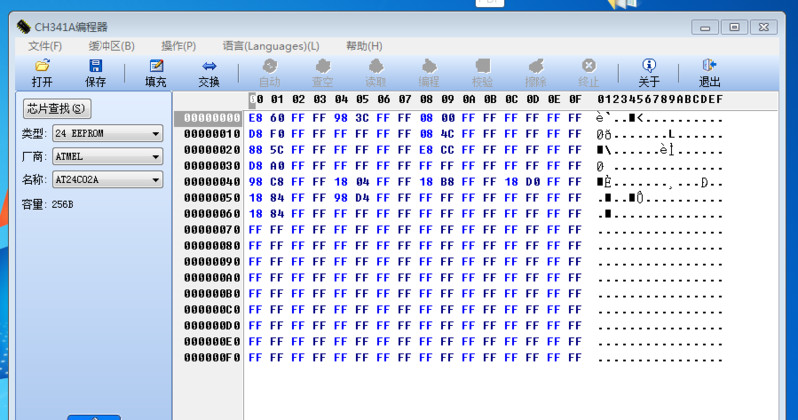
Task: Click the 自动 (Auto) toolbar icon
Action: click(x=270, y=66)
